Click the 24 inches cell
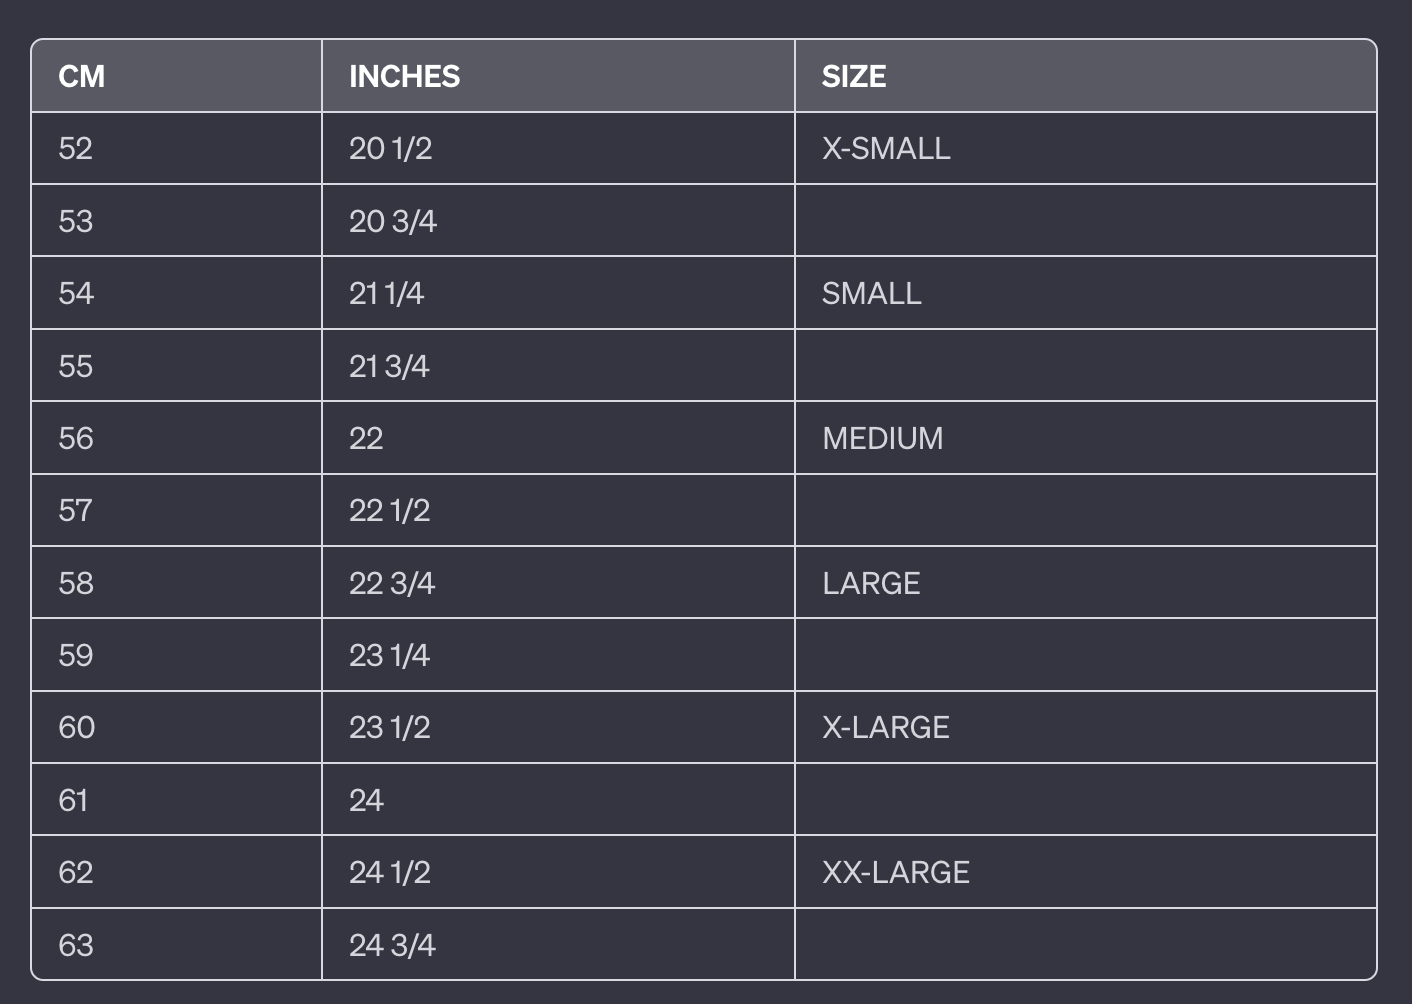Viewport: 1412px width, 1004px height. pyautogui.click(x=366, y=800)
